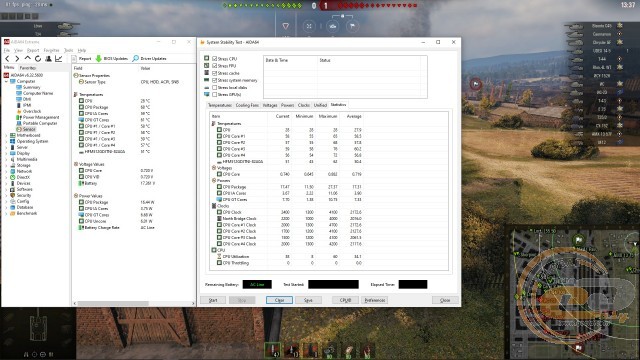This screenshot has width=640, height=360.
Task: Click Start button in stability test
Action: click(213, 300)
